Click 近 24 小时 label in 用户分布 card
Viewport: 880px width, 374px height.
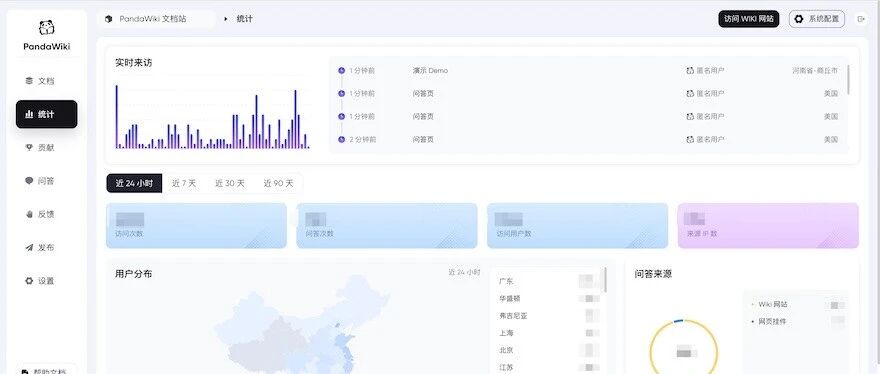pos(464,272)
